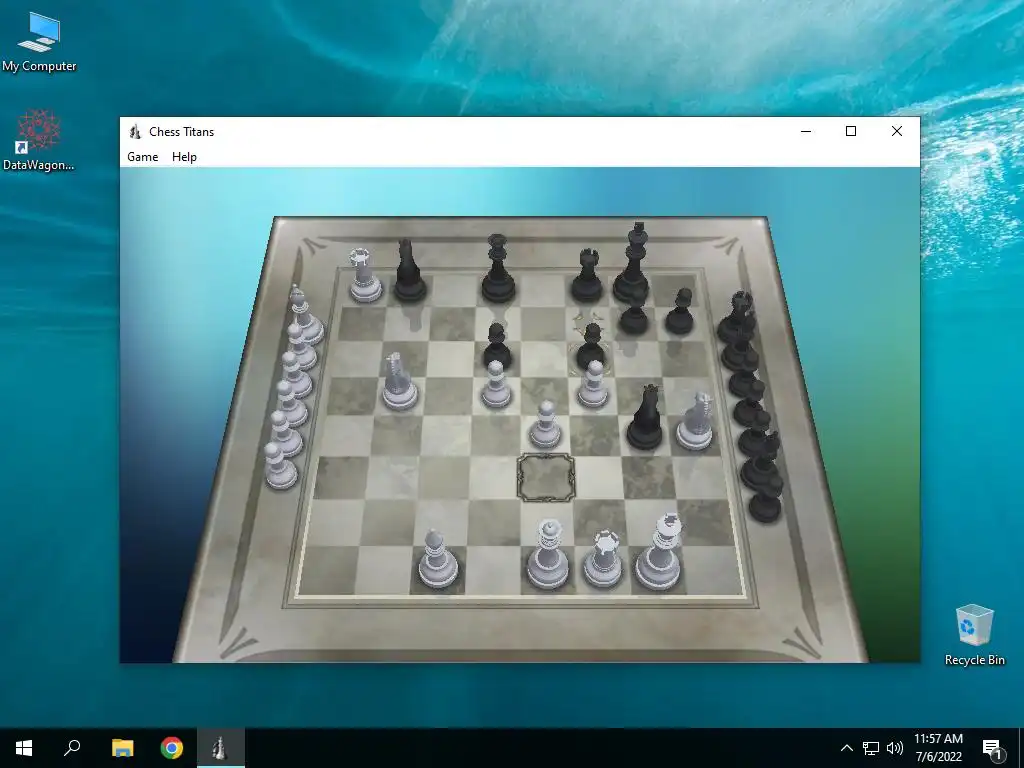Show hidden system tray icons
The width and height of the screenshot is (1024, 768).
(x=846, y=748)
